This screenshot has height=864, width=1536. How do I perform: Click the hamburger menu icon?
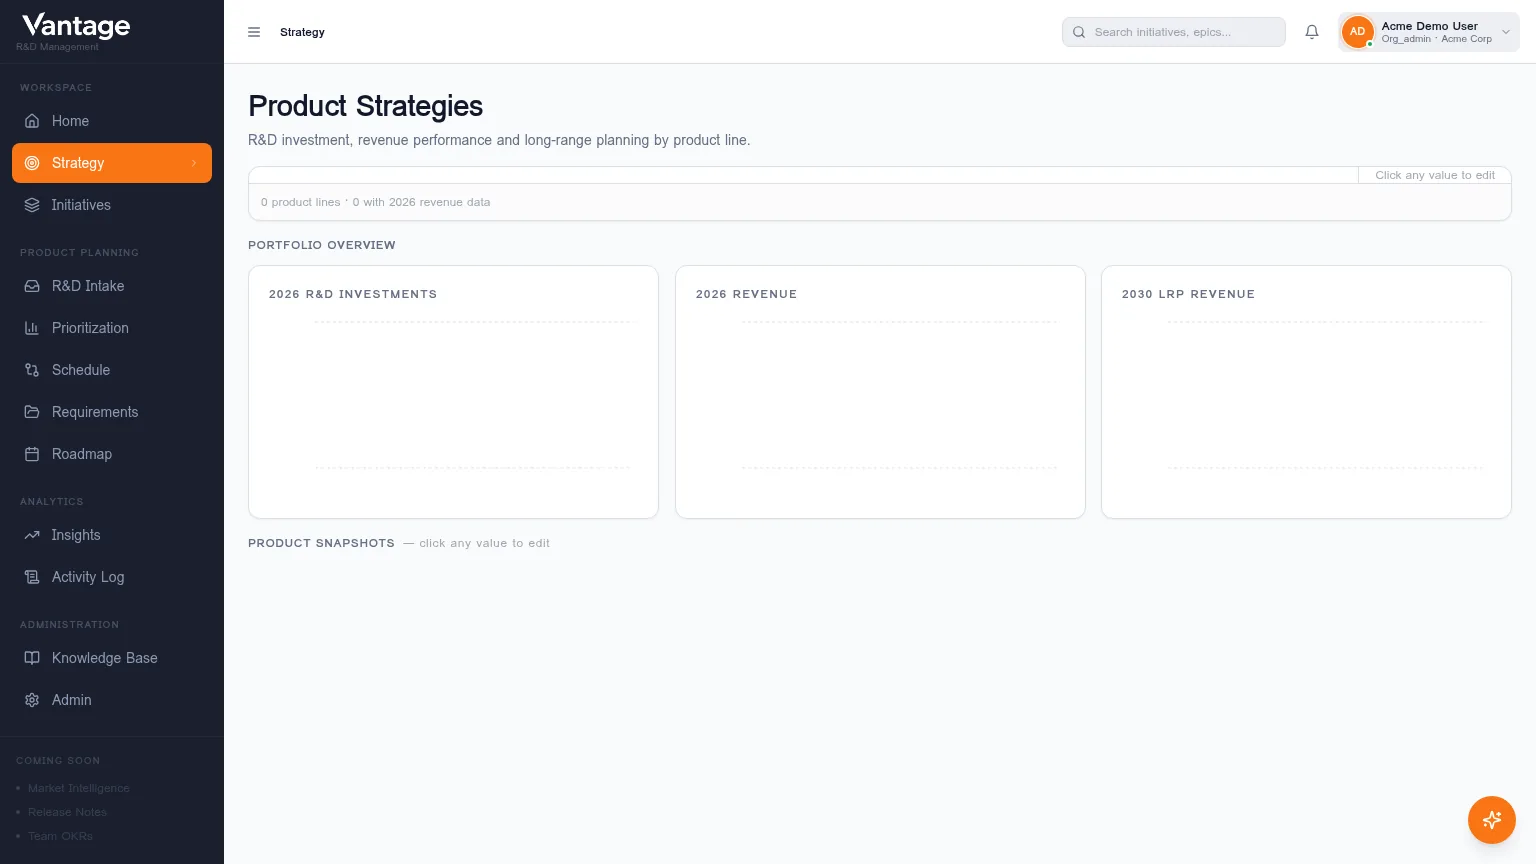pos(254,32)
